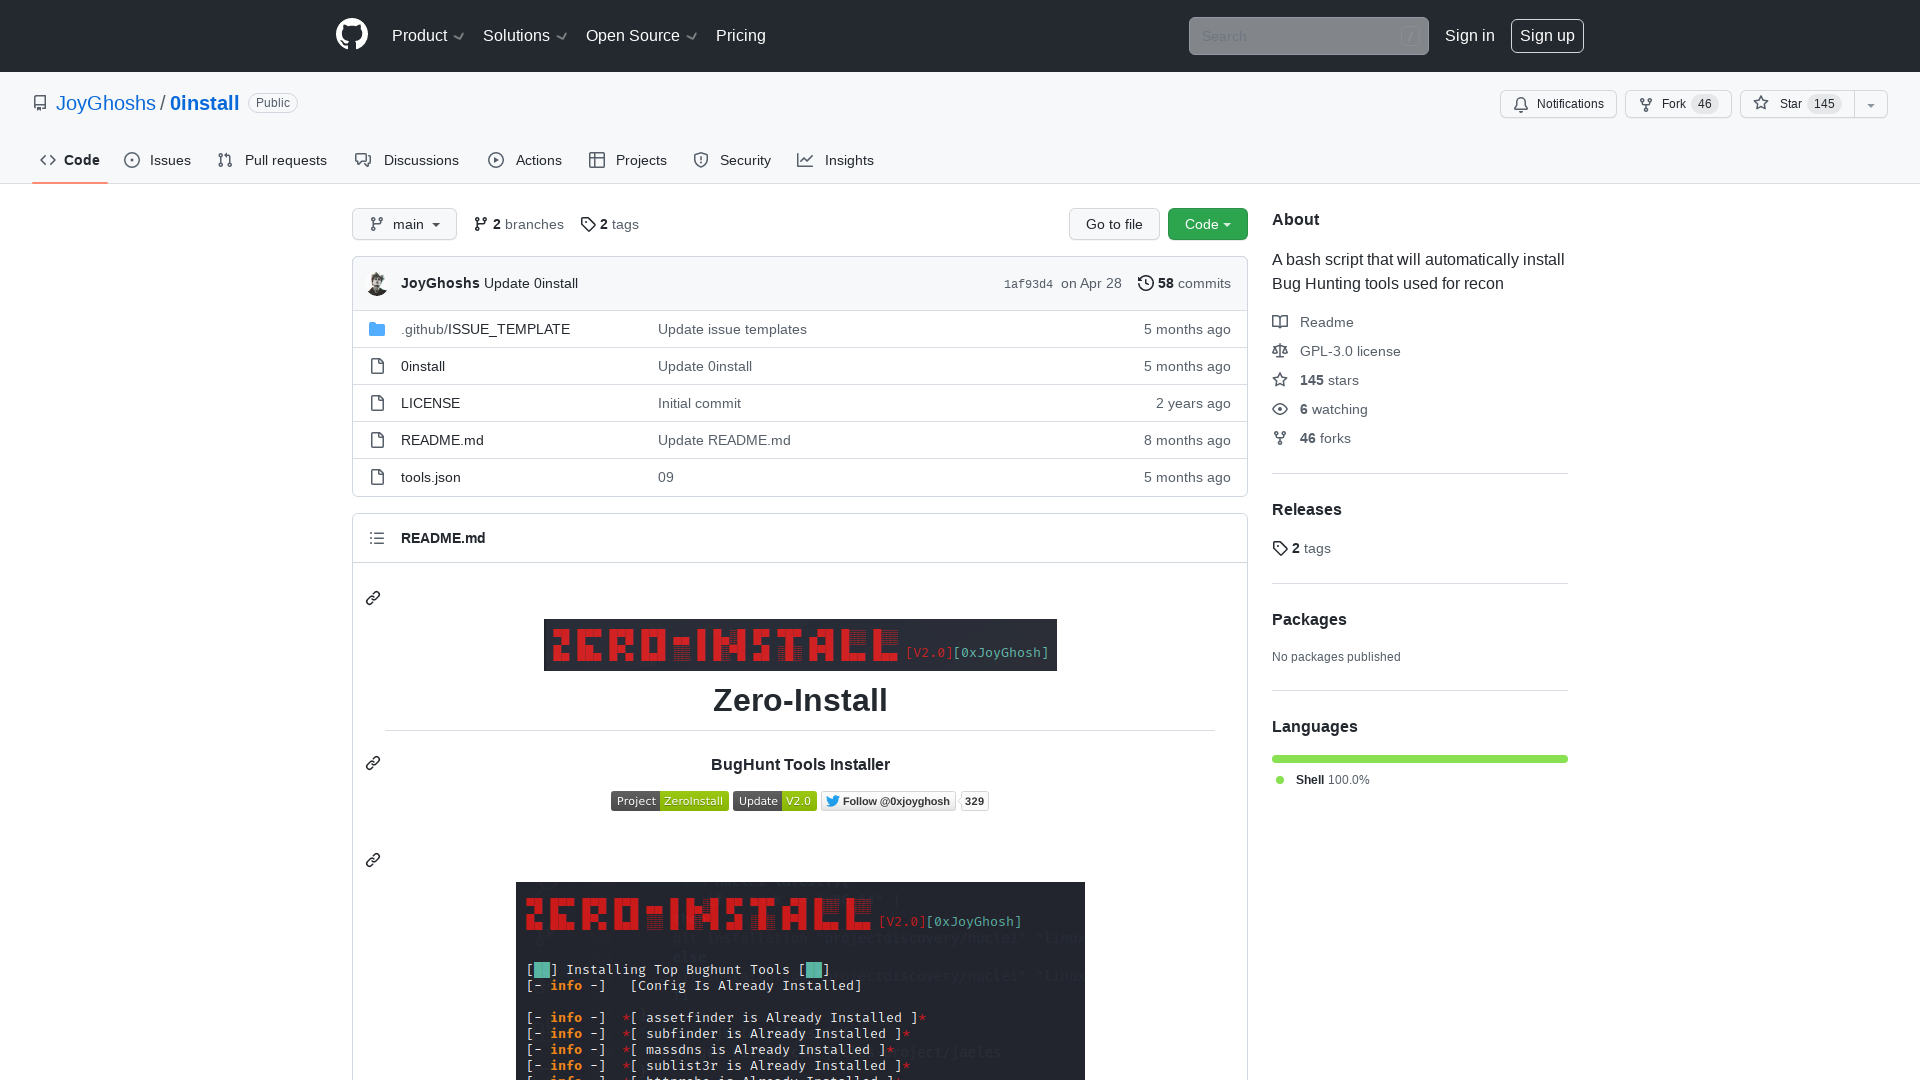The image size is (1920, 1080).
Task: Click the fork icon beside 46 forks
Action: pos(1280,438)
